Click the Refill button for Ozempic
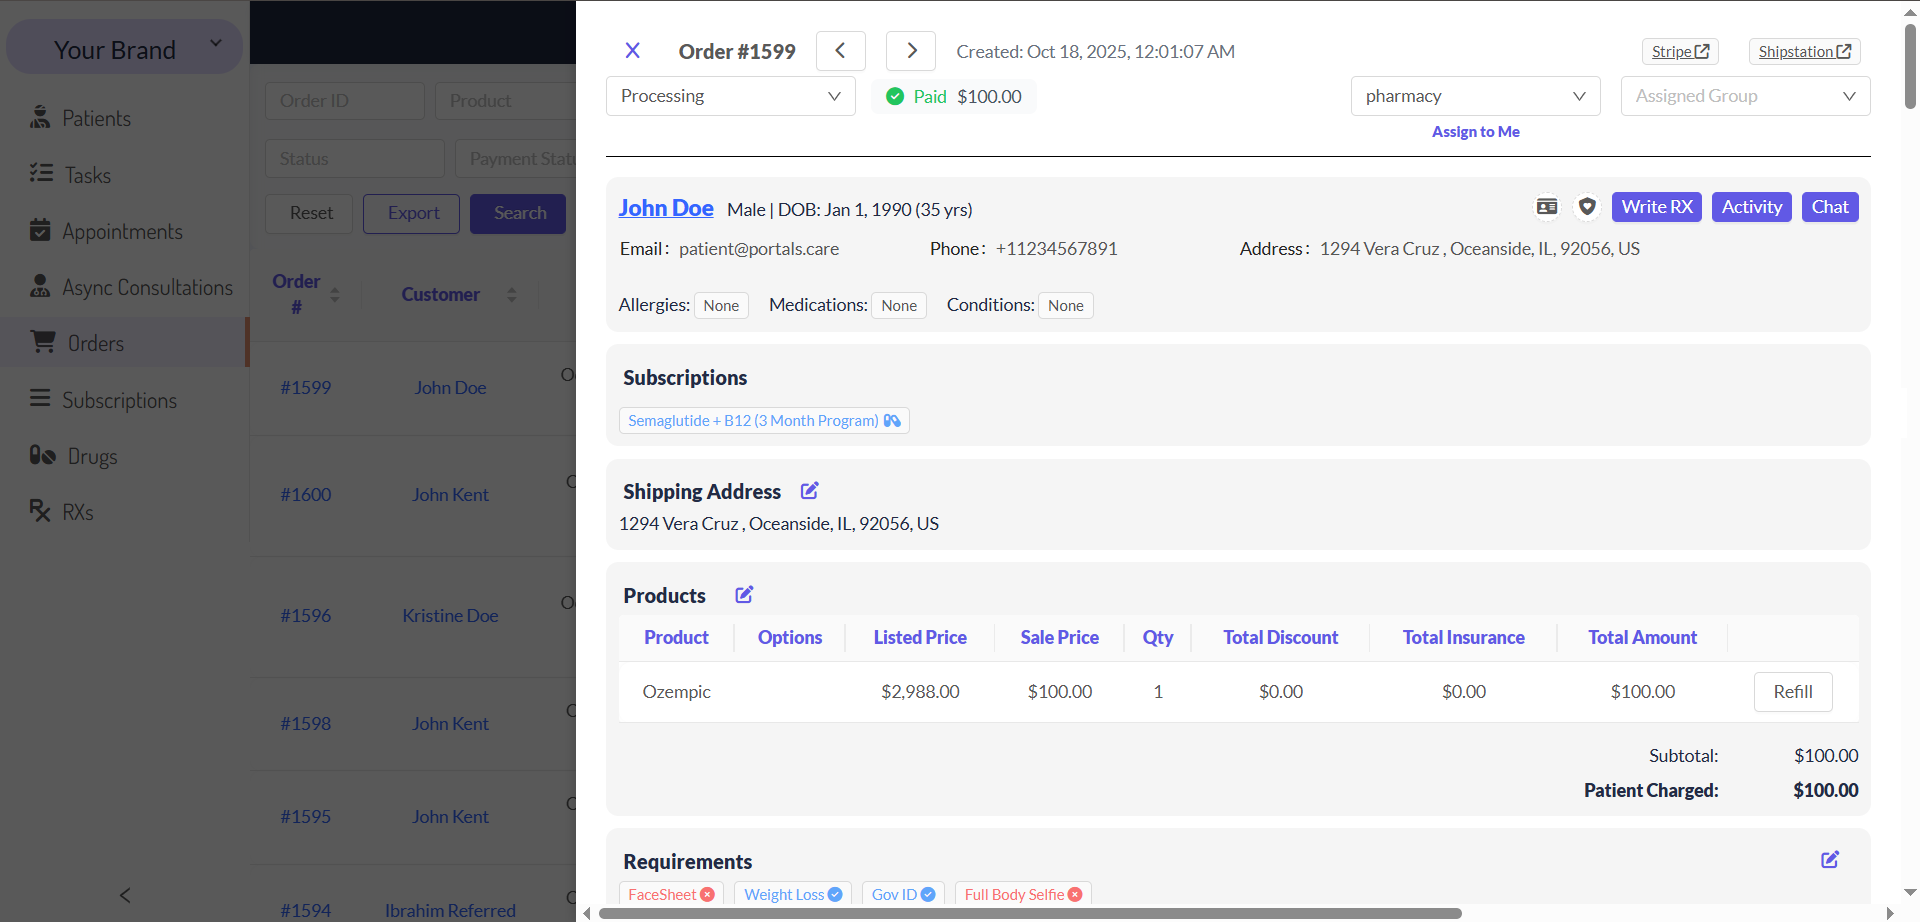This screenshot has height=922, width=1920. click(1792, 692)
